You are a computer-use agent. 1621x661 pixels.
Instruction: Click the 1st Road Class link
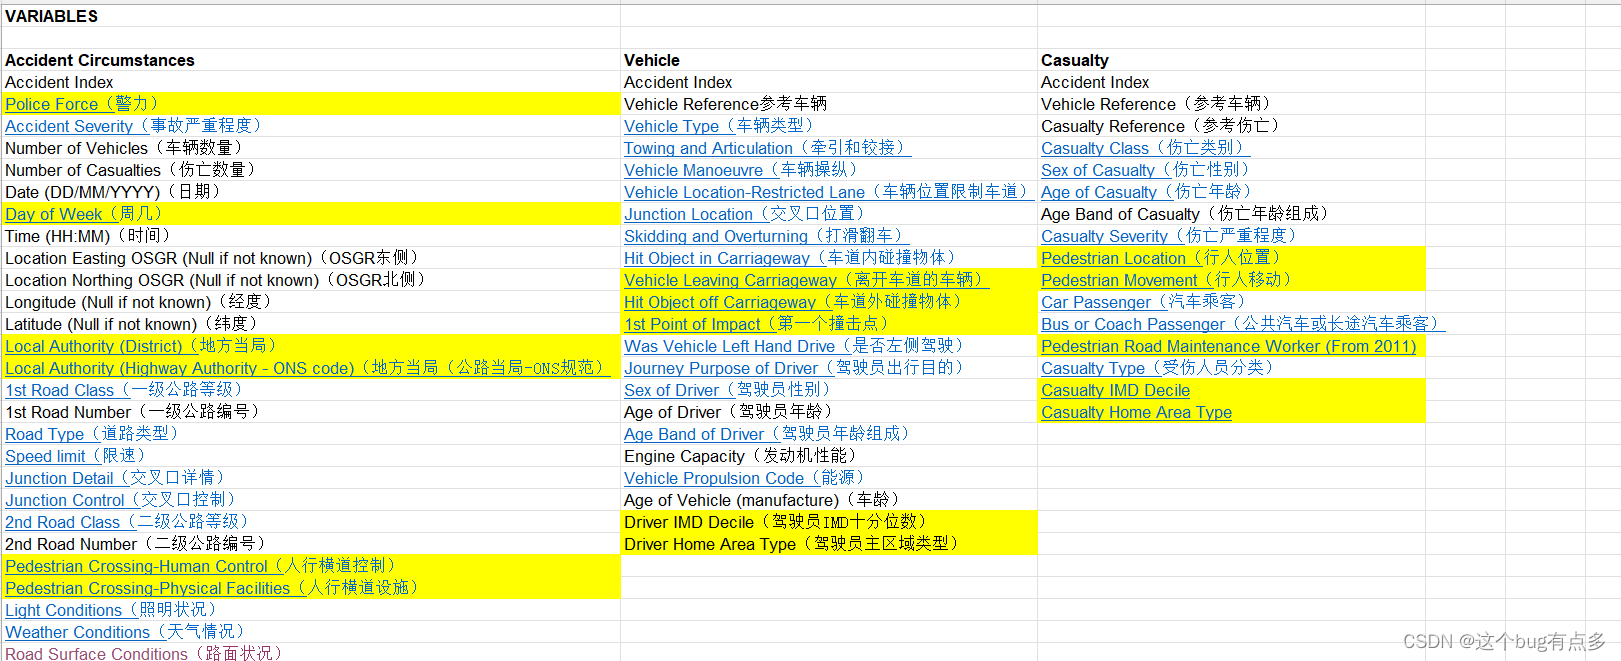click(124, 390)
